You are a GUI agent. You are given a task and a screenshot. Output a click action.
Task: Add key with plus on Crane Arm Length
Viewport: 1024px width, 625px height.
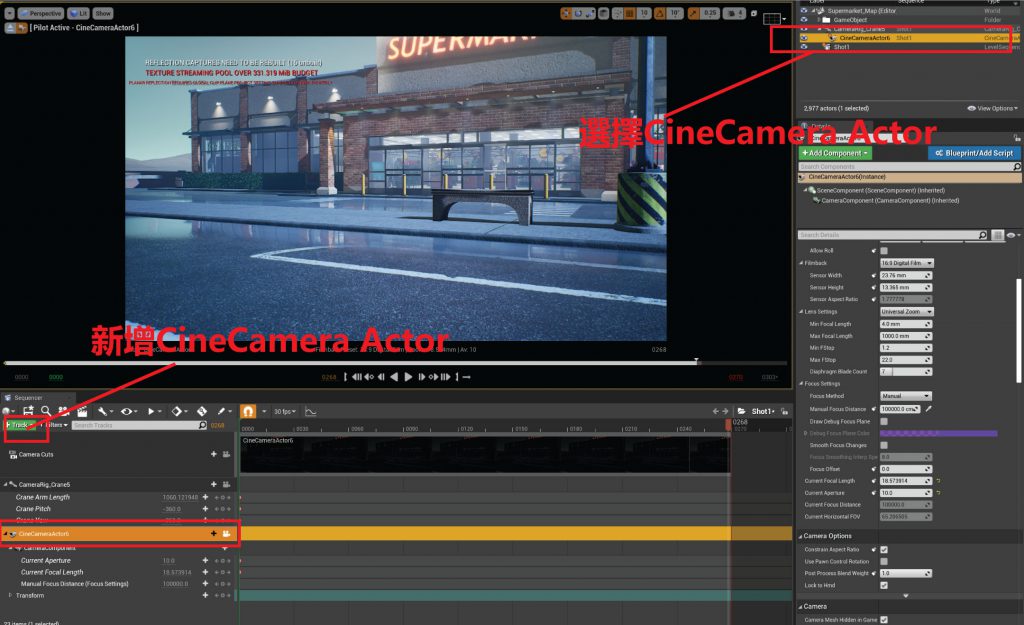point(205,497)
